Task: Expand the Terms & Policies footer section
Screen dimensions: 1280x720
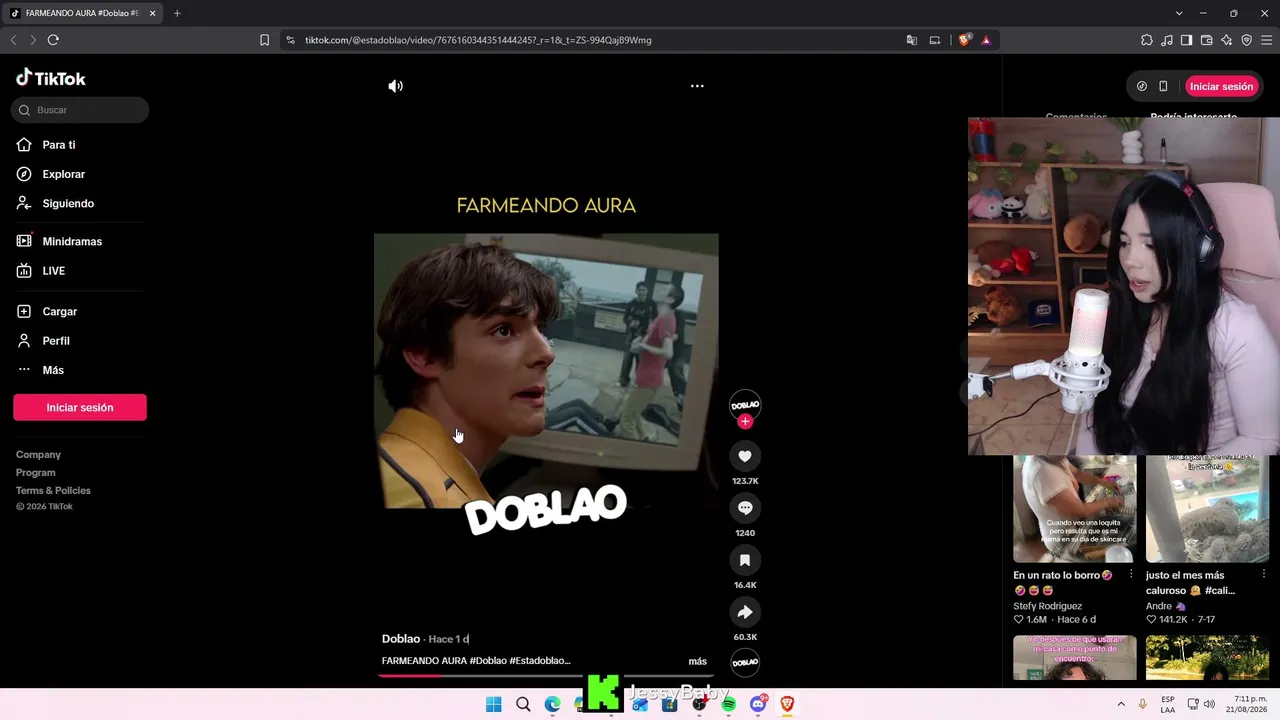Action: pyautogui.click(x=53, y=491)
